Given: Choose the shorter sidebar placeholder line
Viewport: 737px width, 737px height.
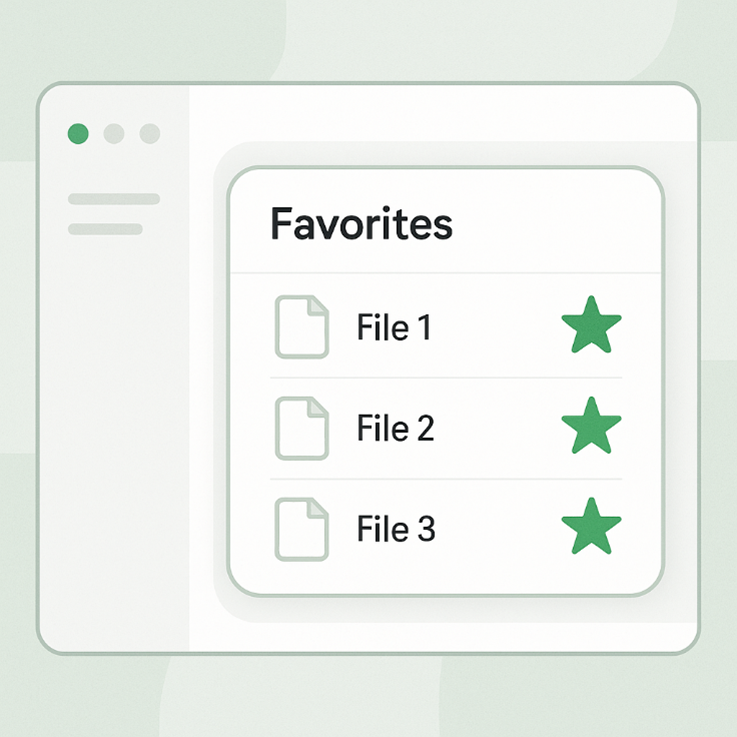Looking at the screenshot, I should pyautogui.click(x=105, y=229).
